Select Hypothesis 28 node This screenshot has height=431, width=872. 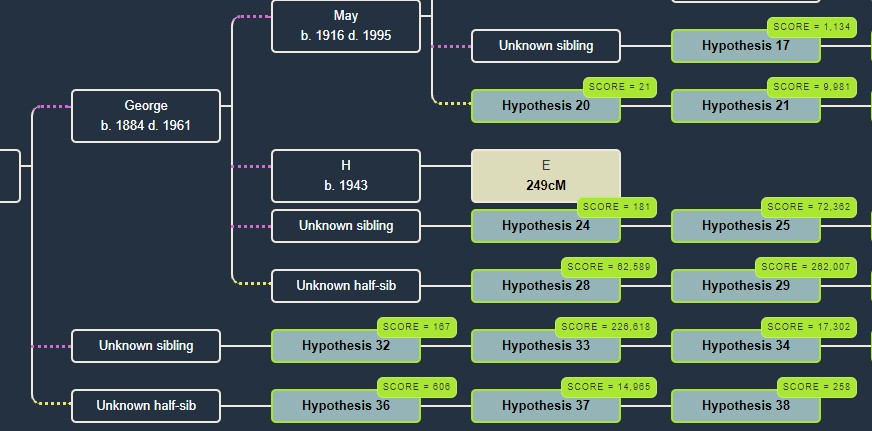click(546, 286)
